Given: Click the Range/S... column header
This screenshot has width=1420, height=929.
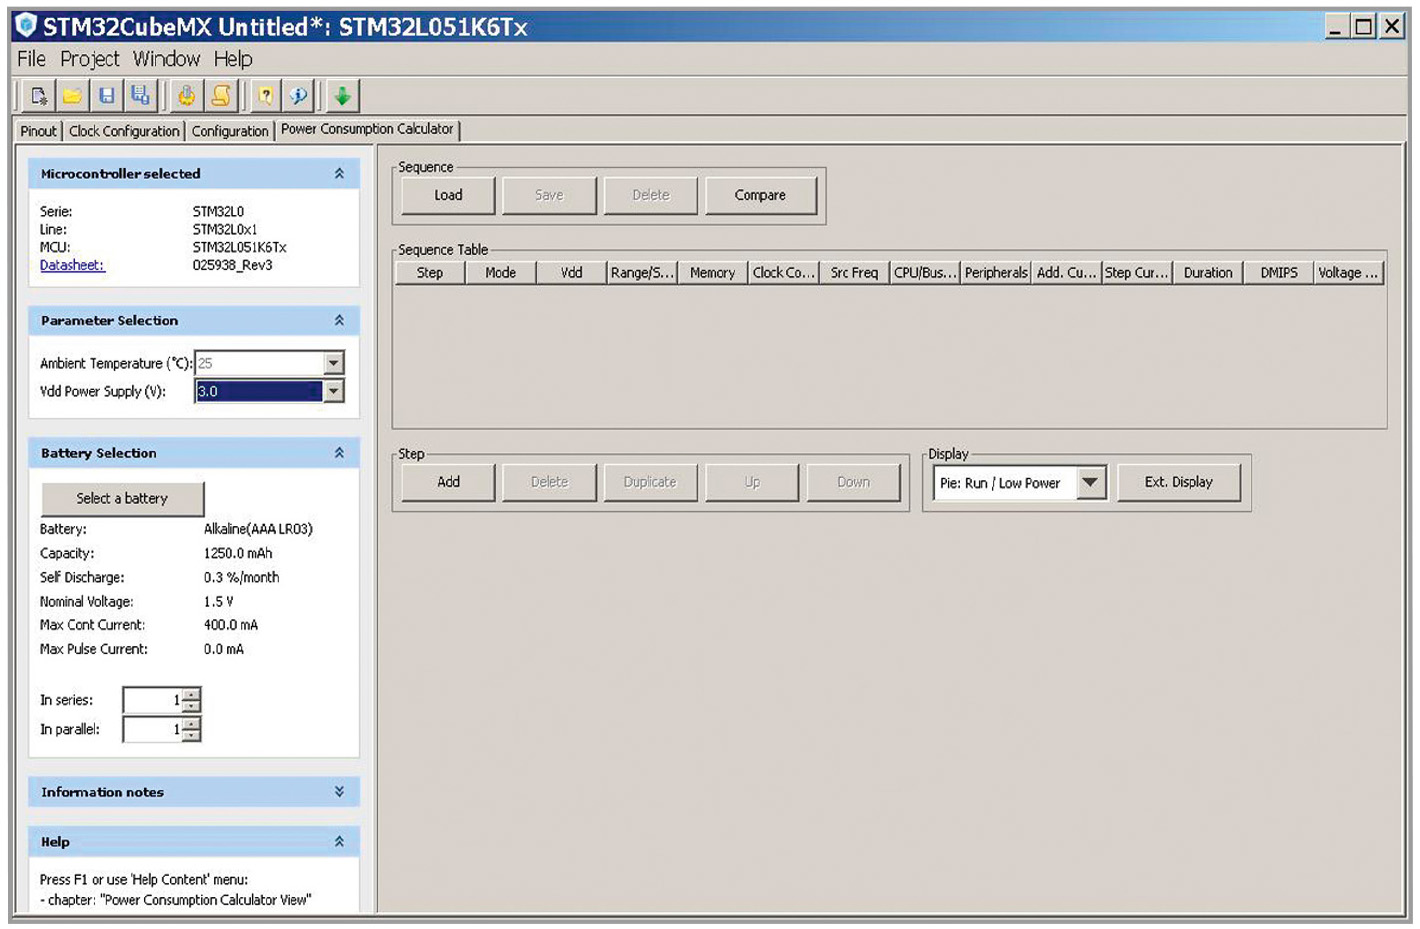Looking at the screenshot, I should [642, 273].
